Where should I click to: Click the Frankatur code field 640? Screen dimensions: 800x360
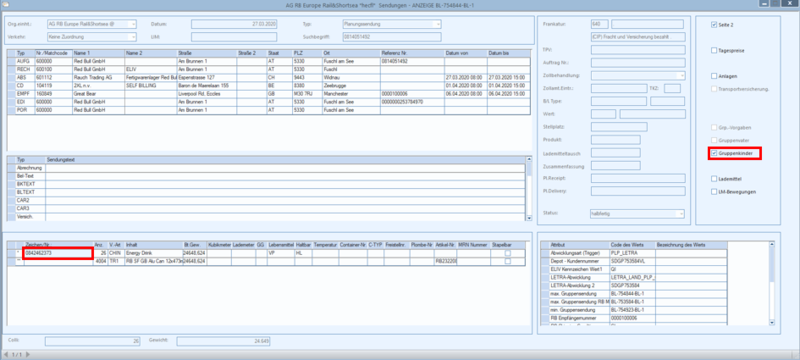(599, 24)
